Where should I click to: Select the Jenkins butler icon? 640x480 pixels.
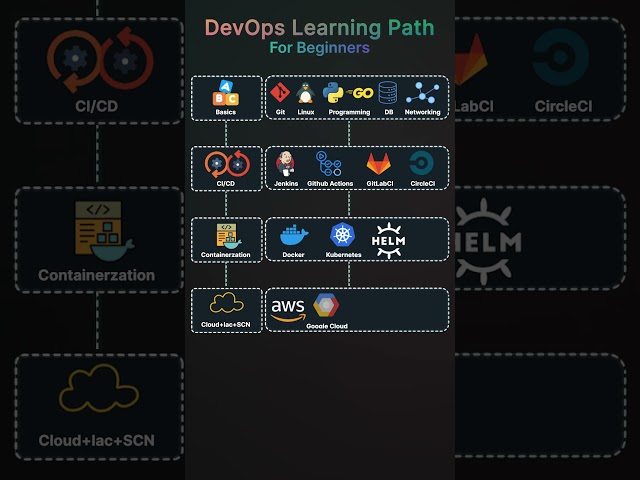(285, 163)
